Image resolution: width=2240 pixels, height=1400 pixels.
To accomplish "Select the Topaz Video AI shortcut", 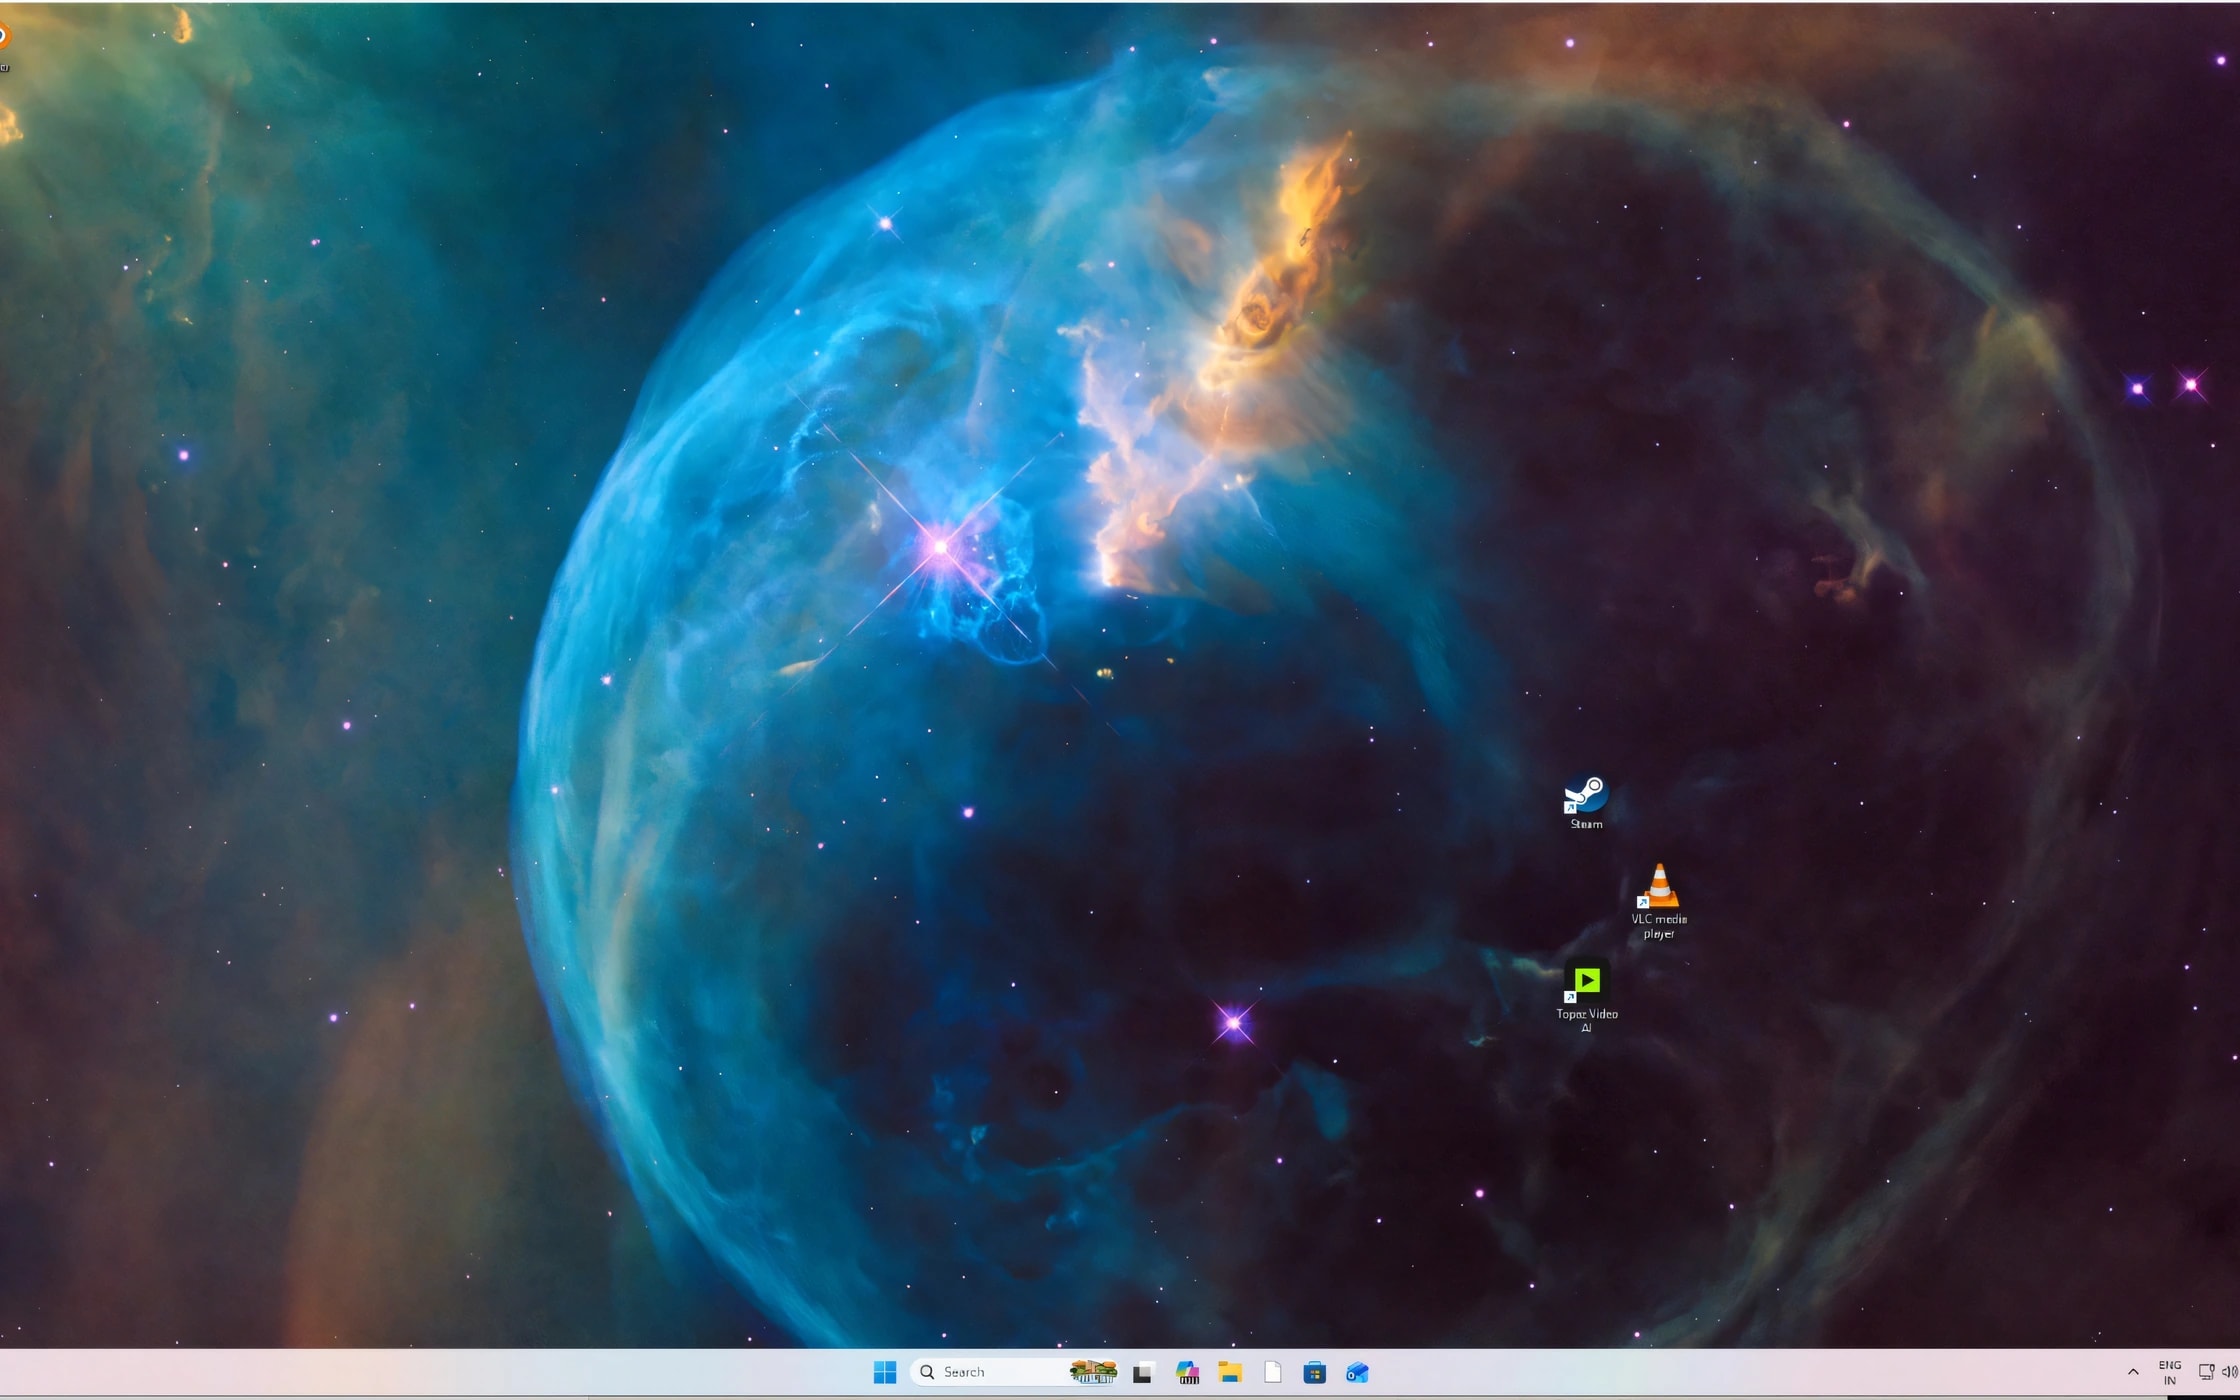I will pyautogui.click(x=1586, y=995).
